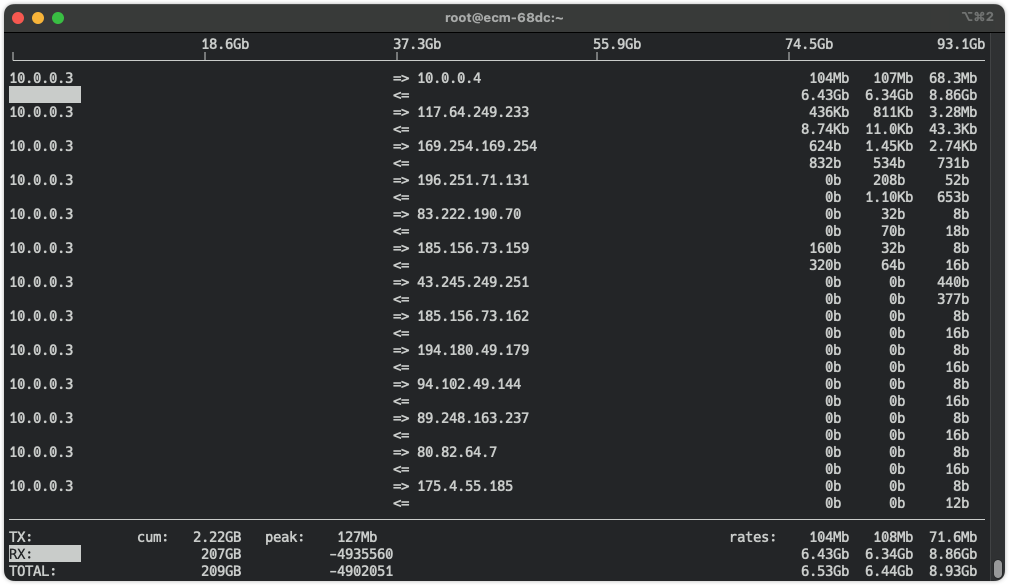Click the TOTAL: label at the bottom

tap(33, 571)
